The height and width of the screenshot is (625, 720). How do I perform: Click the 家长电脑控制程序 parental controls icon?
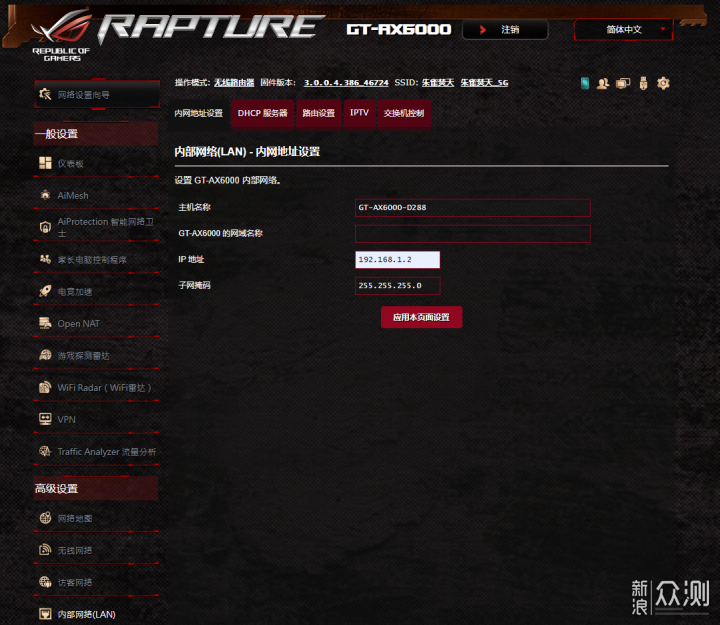point(45,259)
